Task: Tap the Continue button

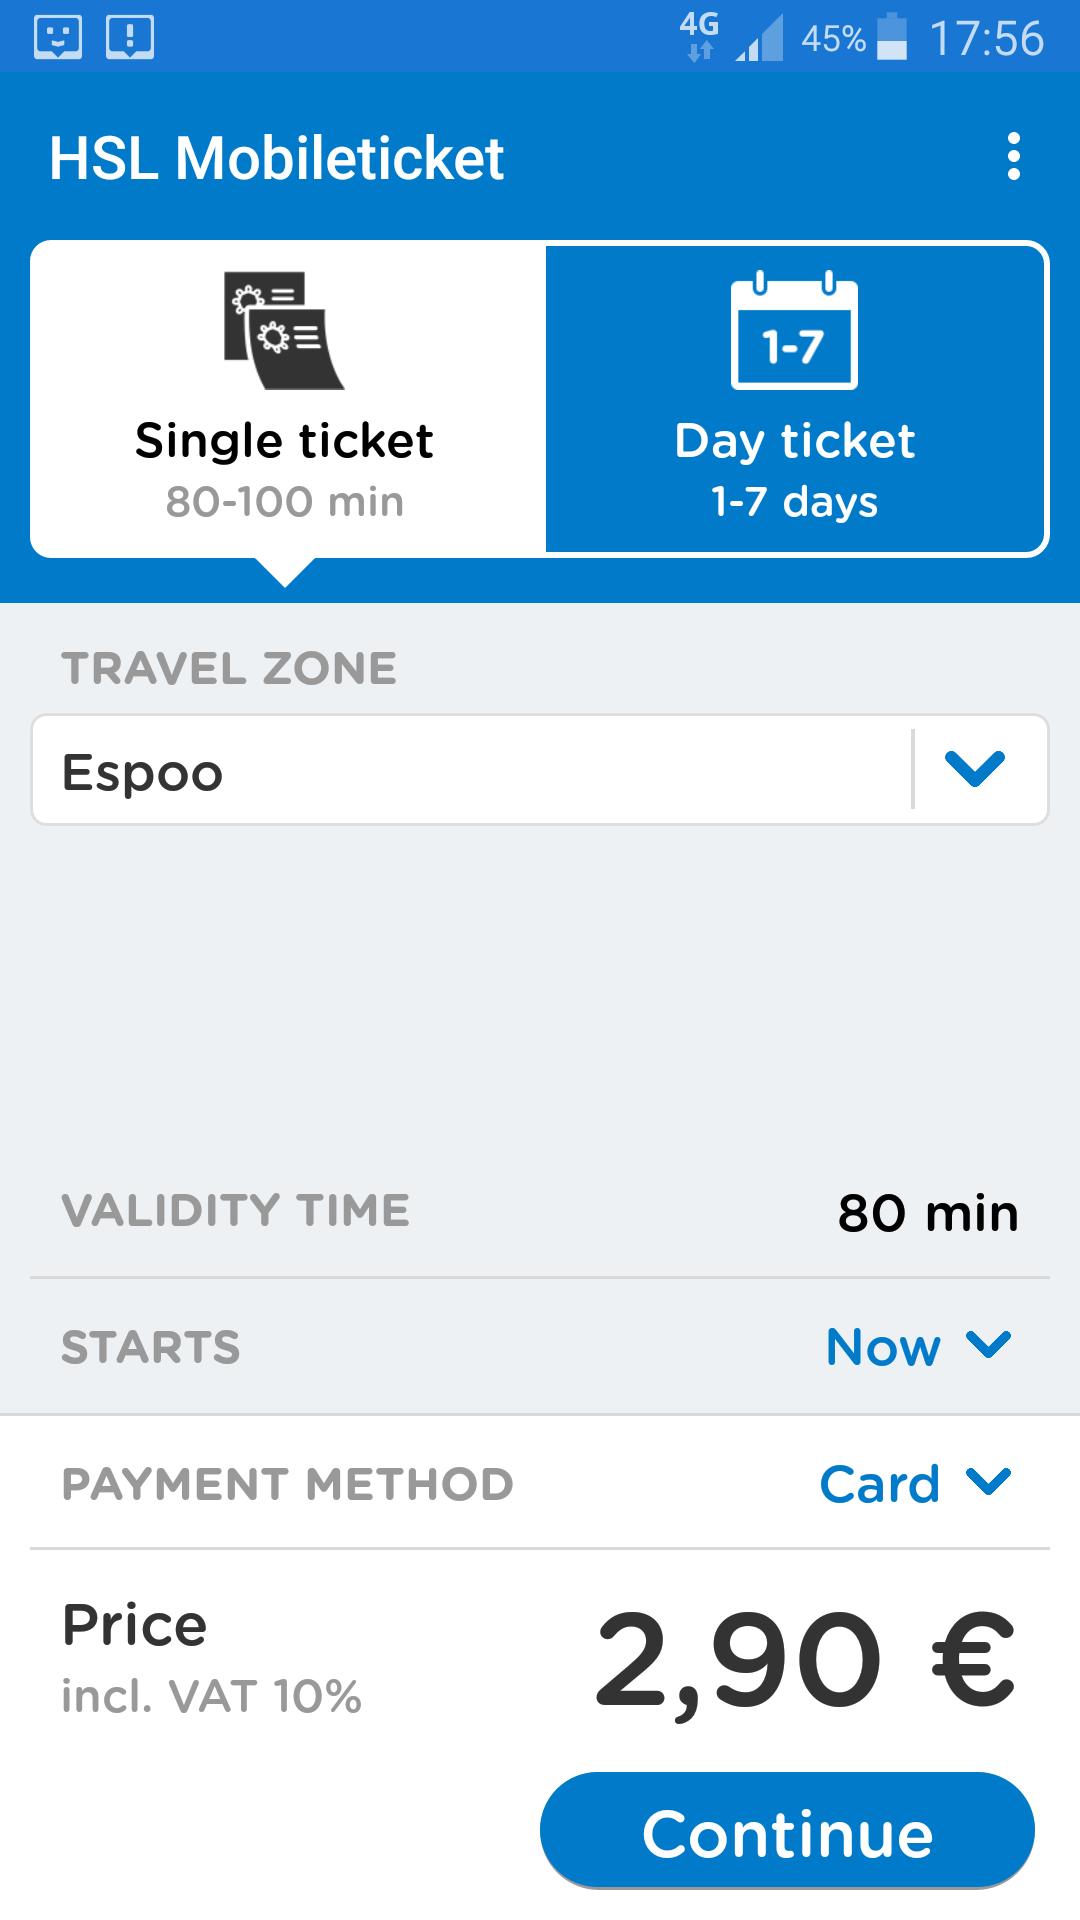Action: click(x=787, y=1832)
